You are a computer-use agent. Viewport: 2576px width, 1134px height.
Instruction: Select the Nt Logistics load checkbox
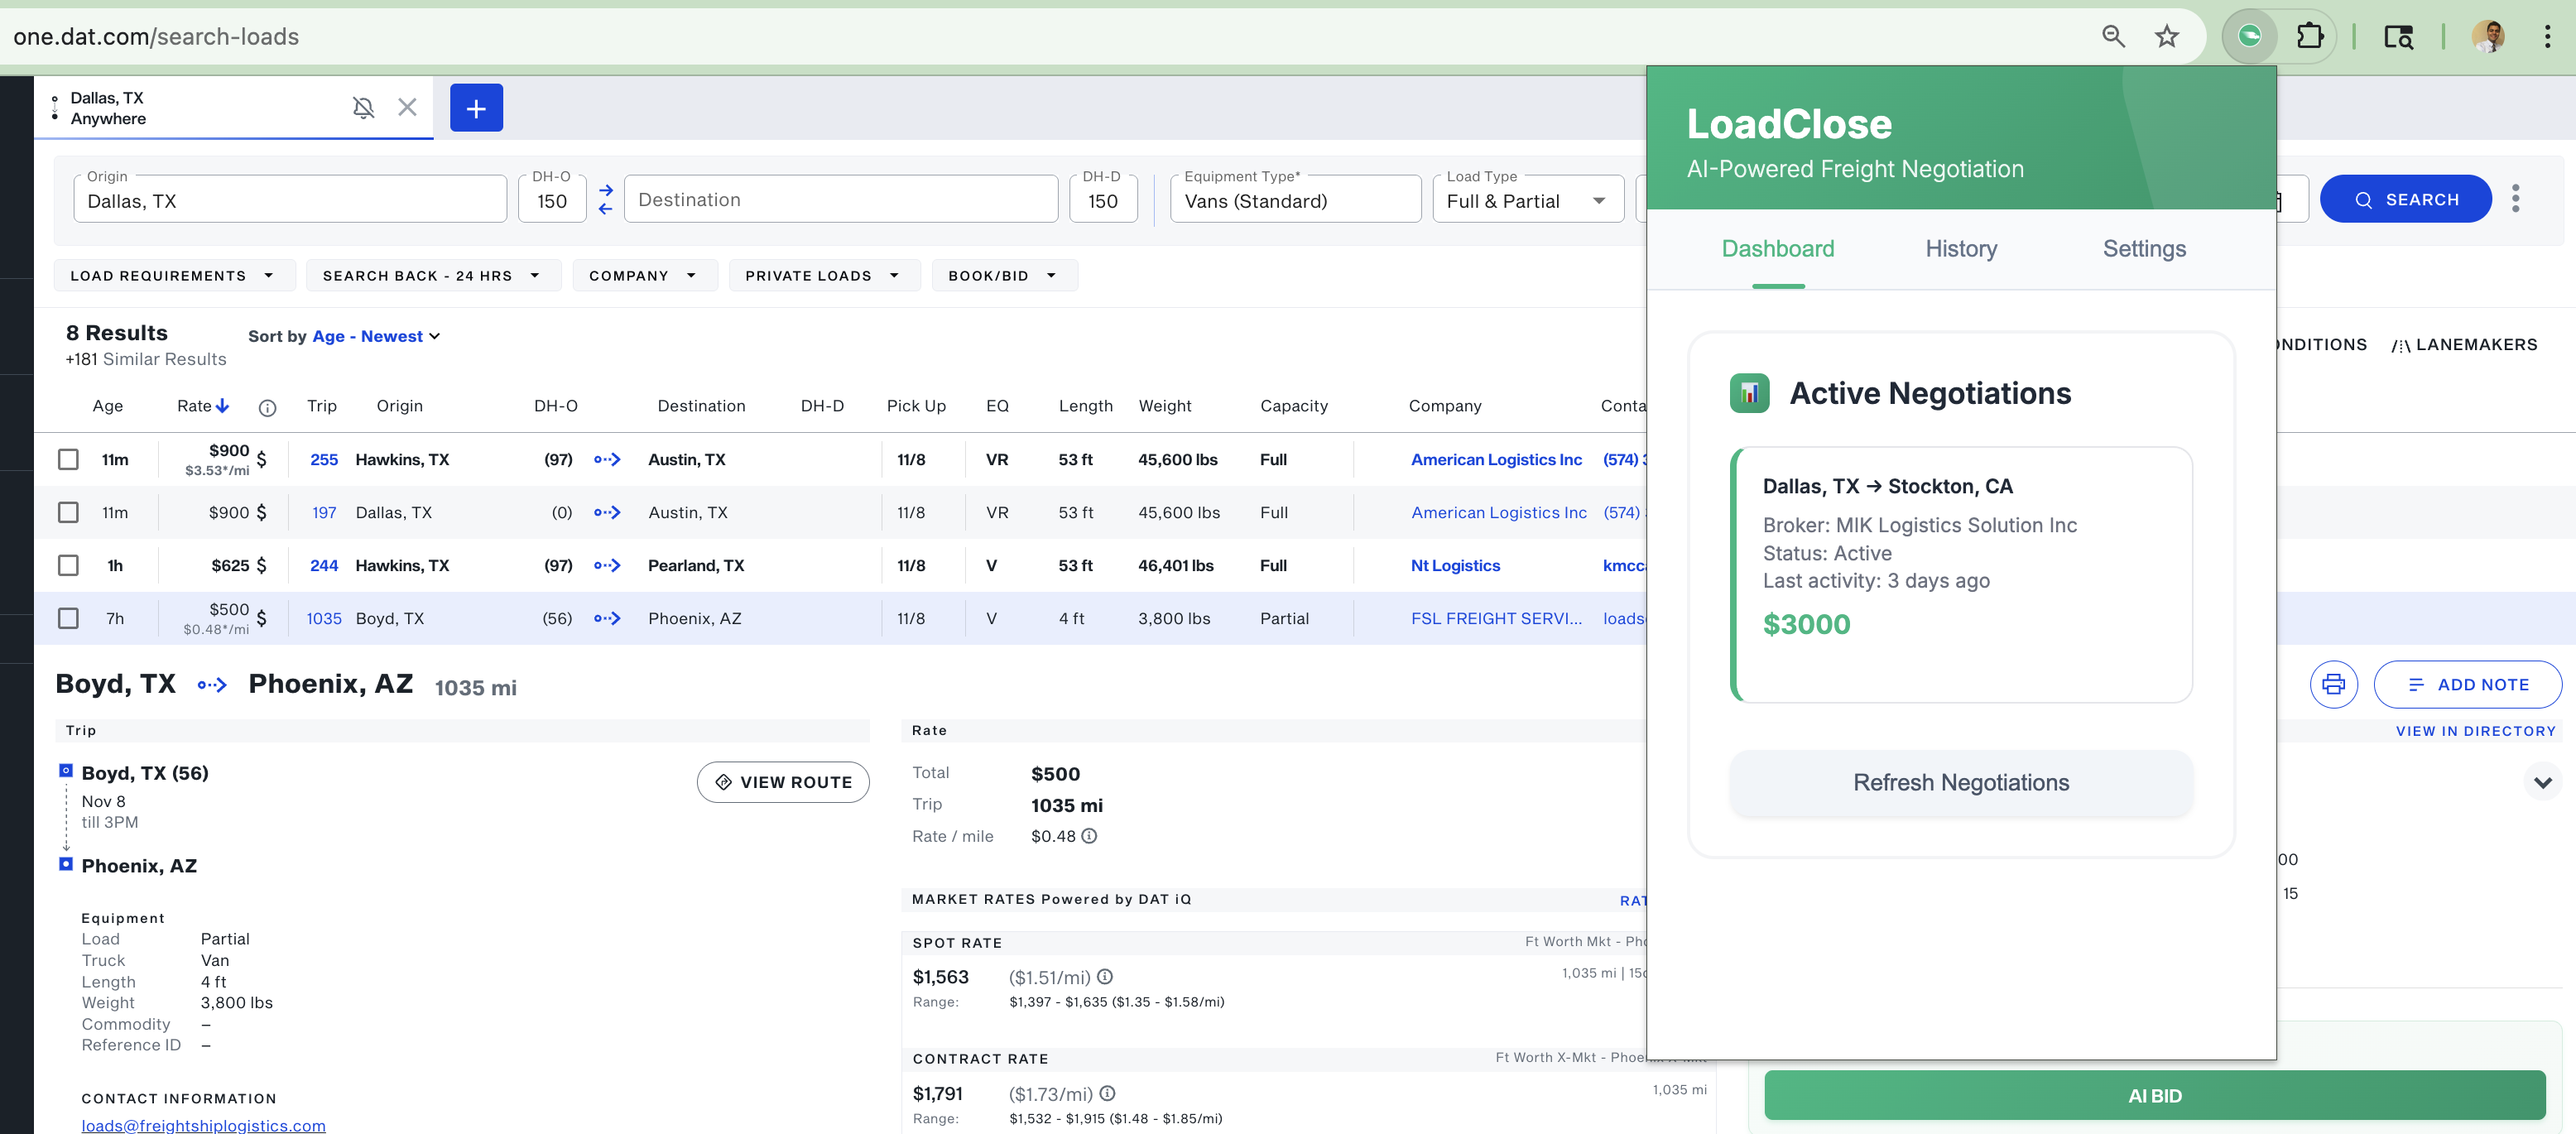click(68, 565)
